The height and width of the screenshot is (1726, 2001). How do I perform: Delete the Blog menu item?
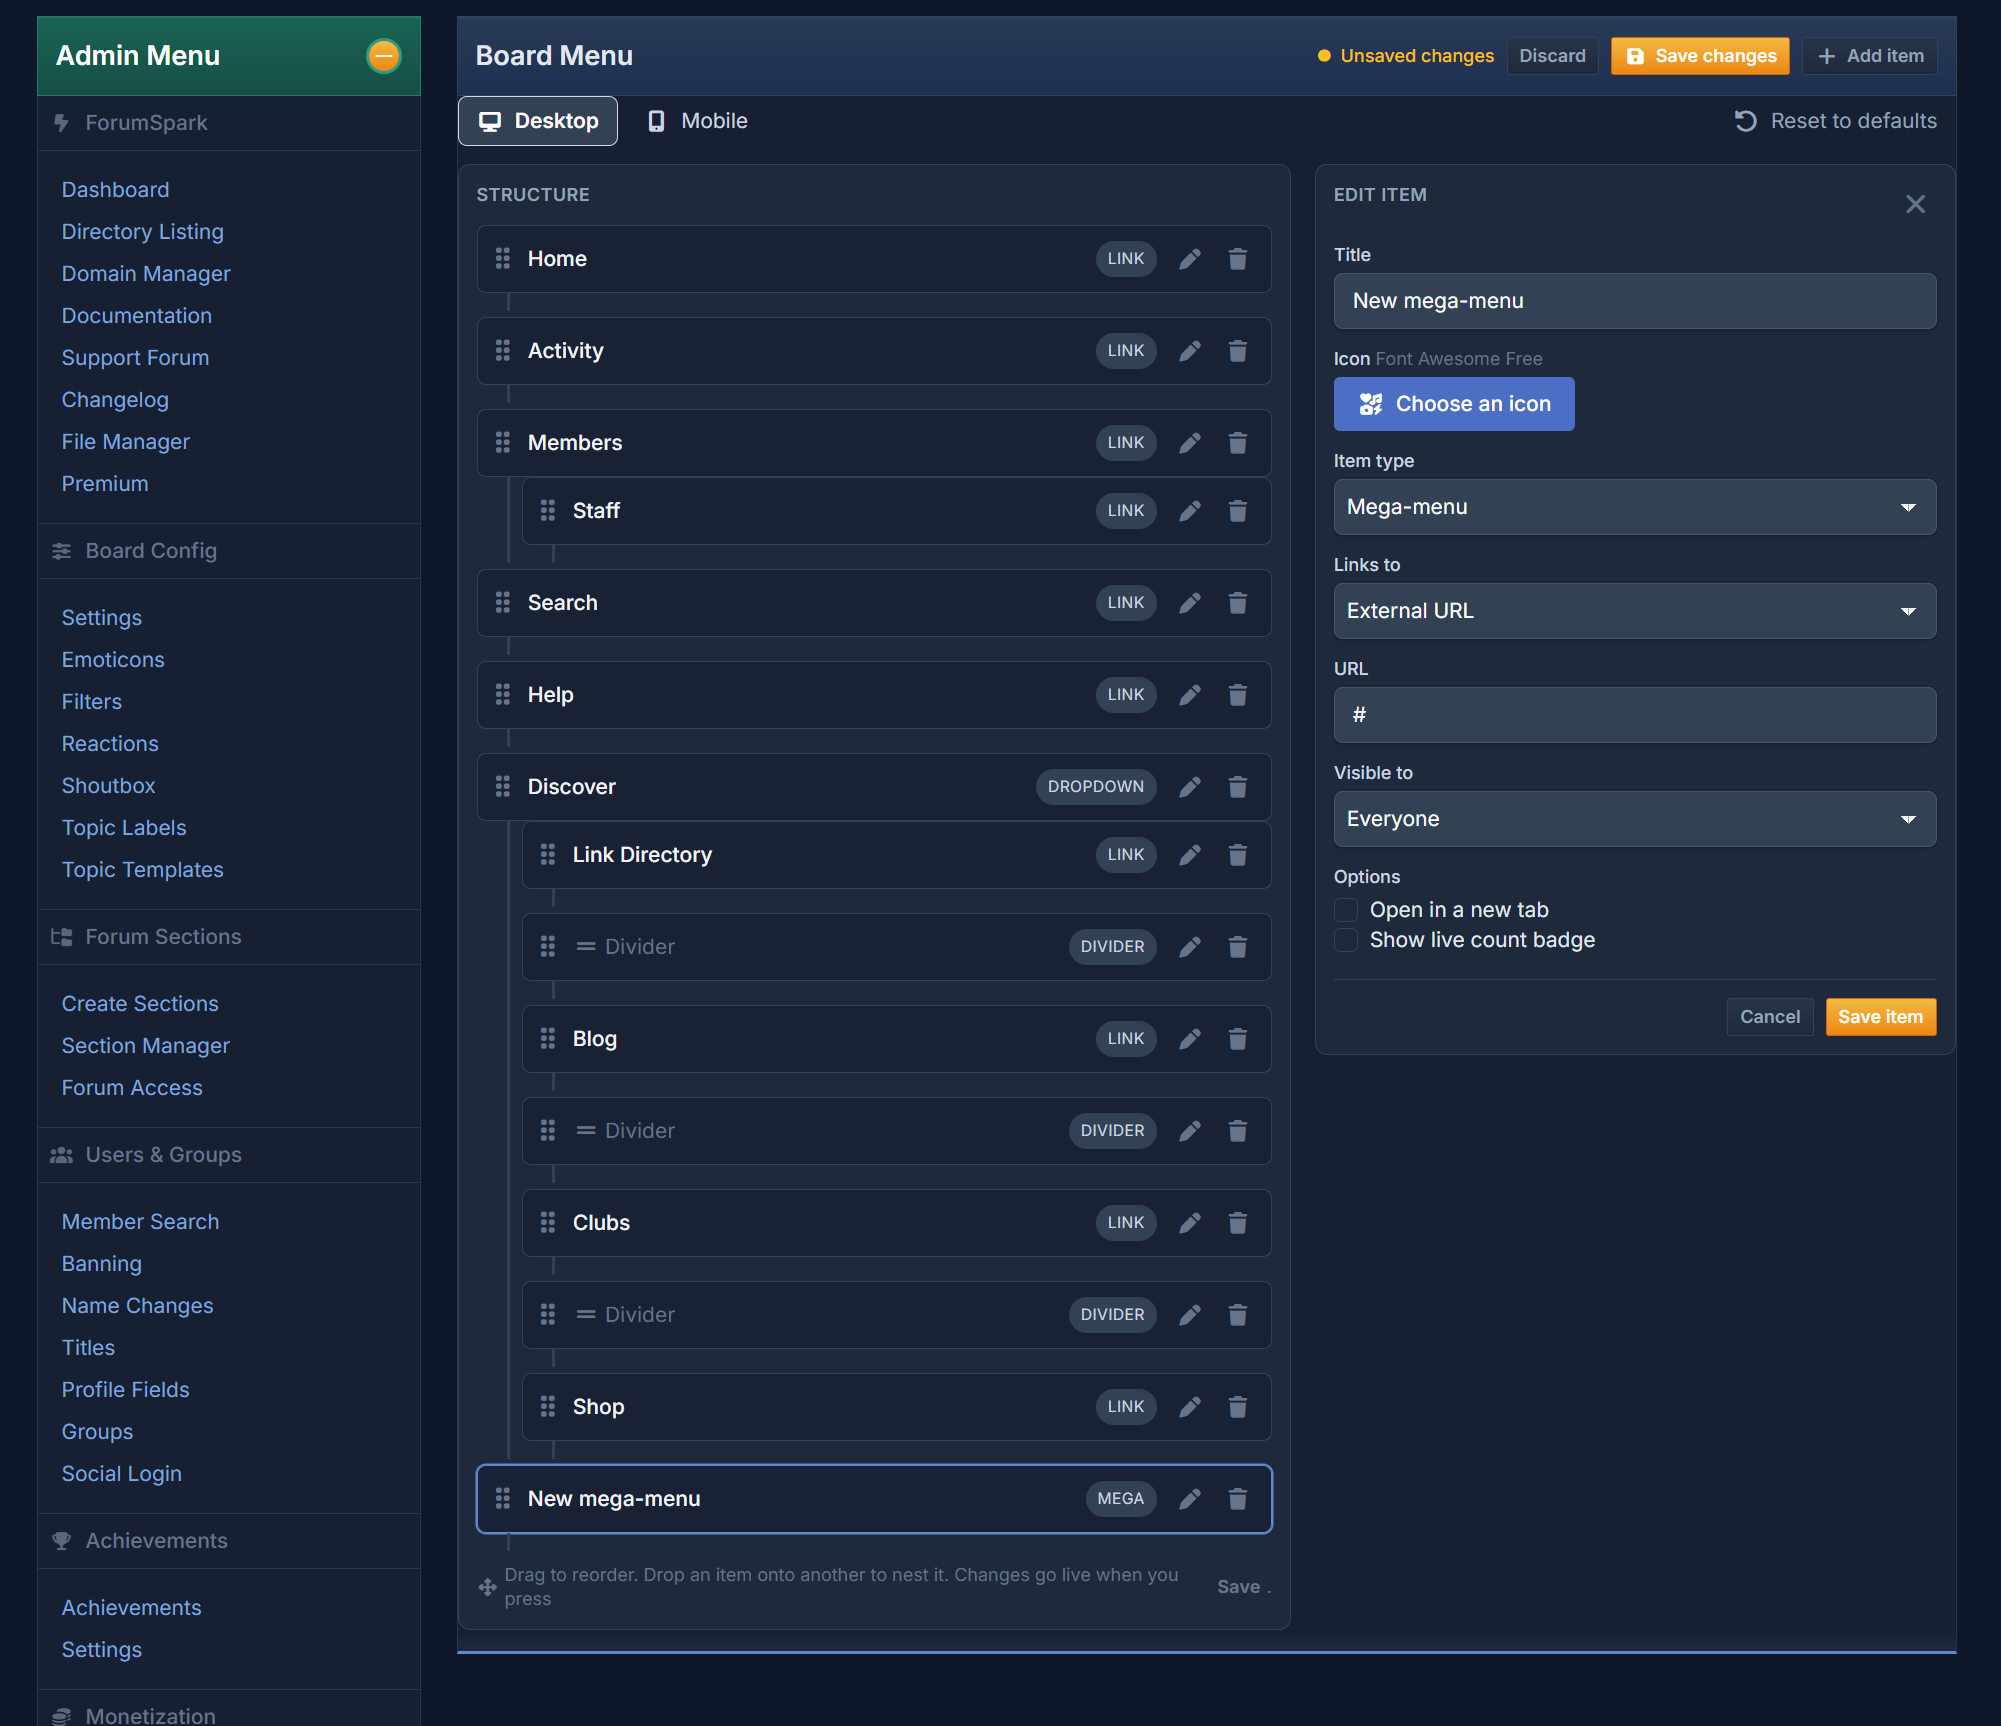point(1237,1039)
